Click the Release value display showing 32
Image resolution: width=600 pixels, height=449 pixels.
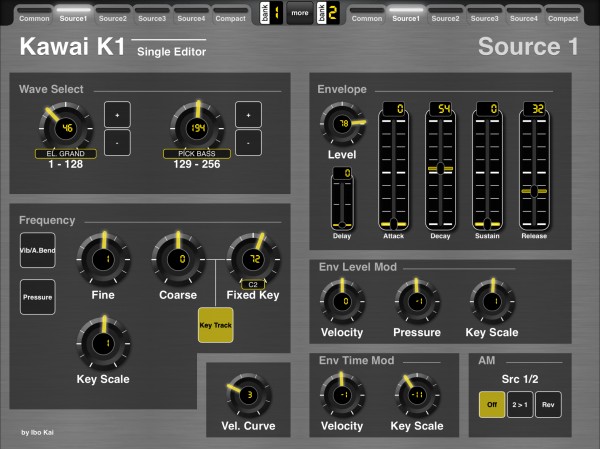(534, 109)
